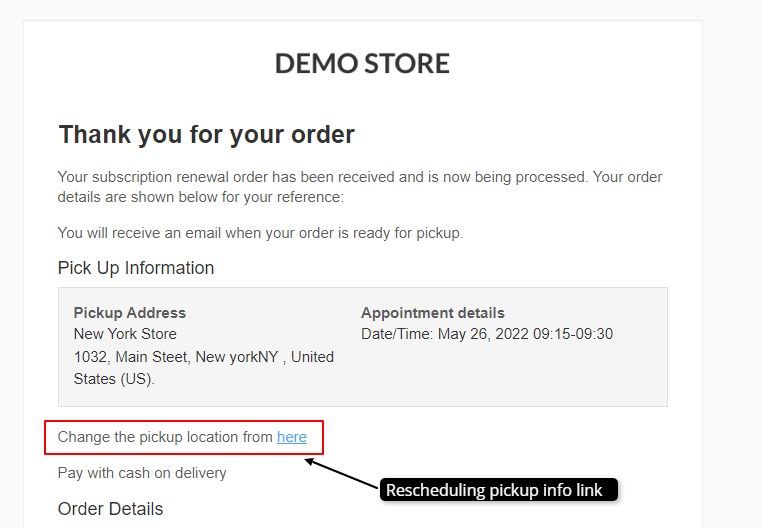761x528 pixels.
Task: Click the DEMO STORE header title
Action: 362,64
